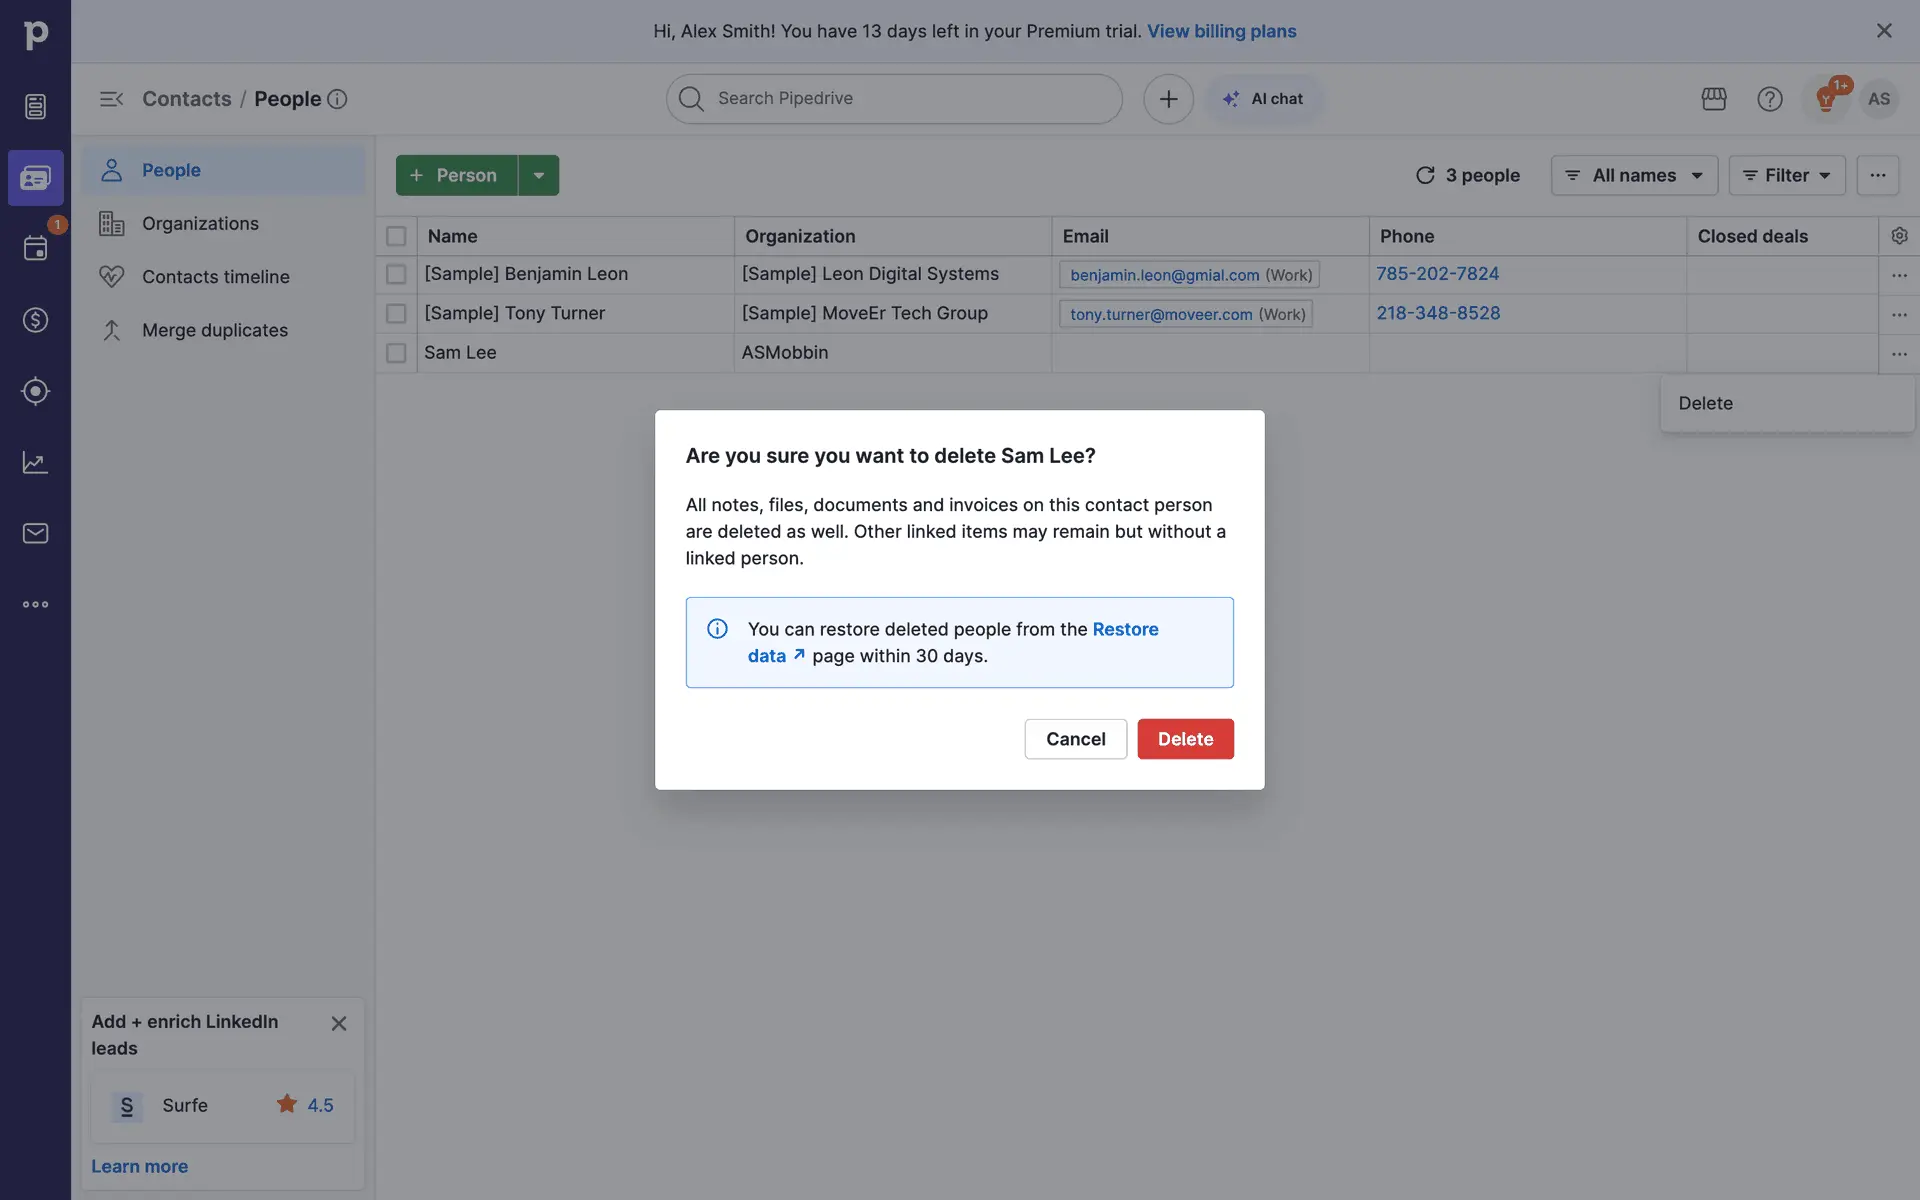Click the quick add plus icon
1920x1200 pixels.
(1168, 99)
